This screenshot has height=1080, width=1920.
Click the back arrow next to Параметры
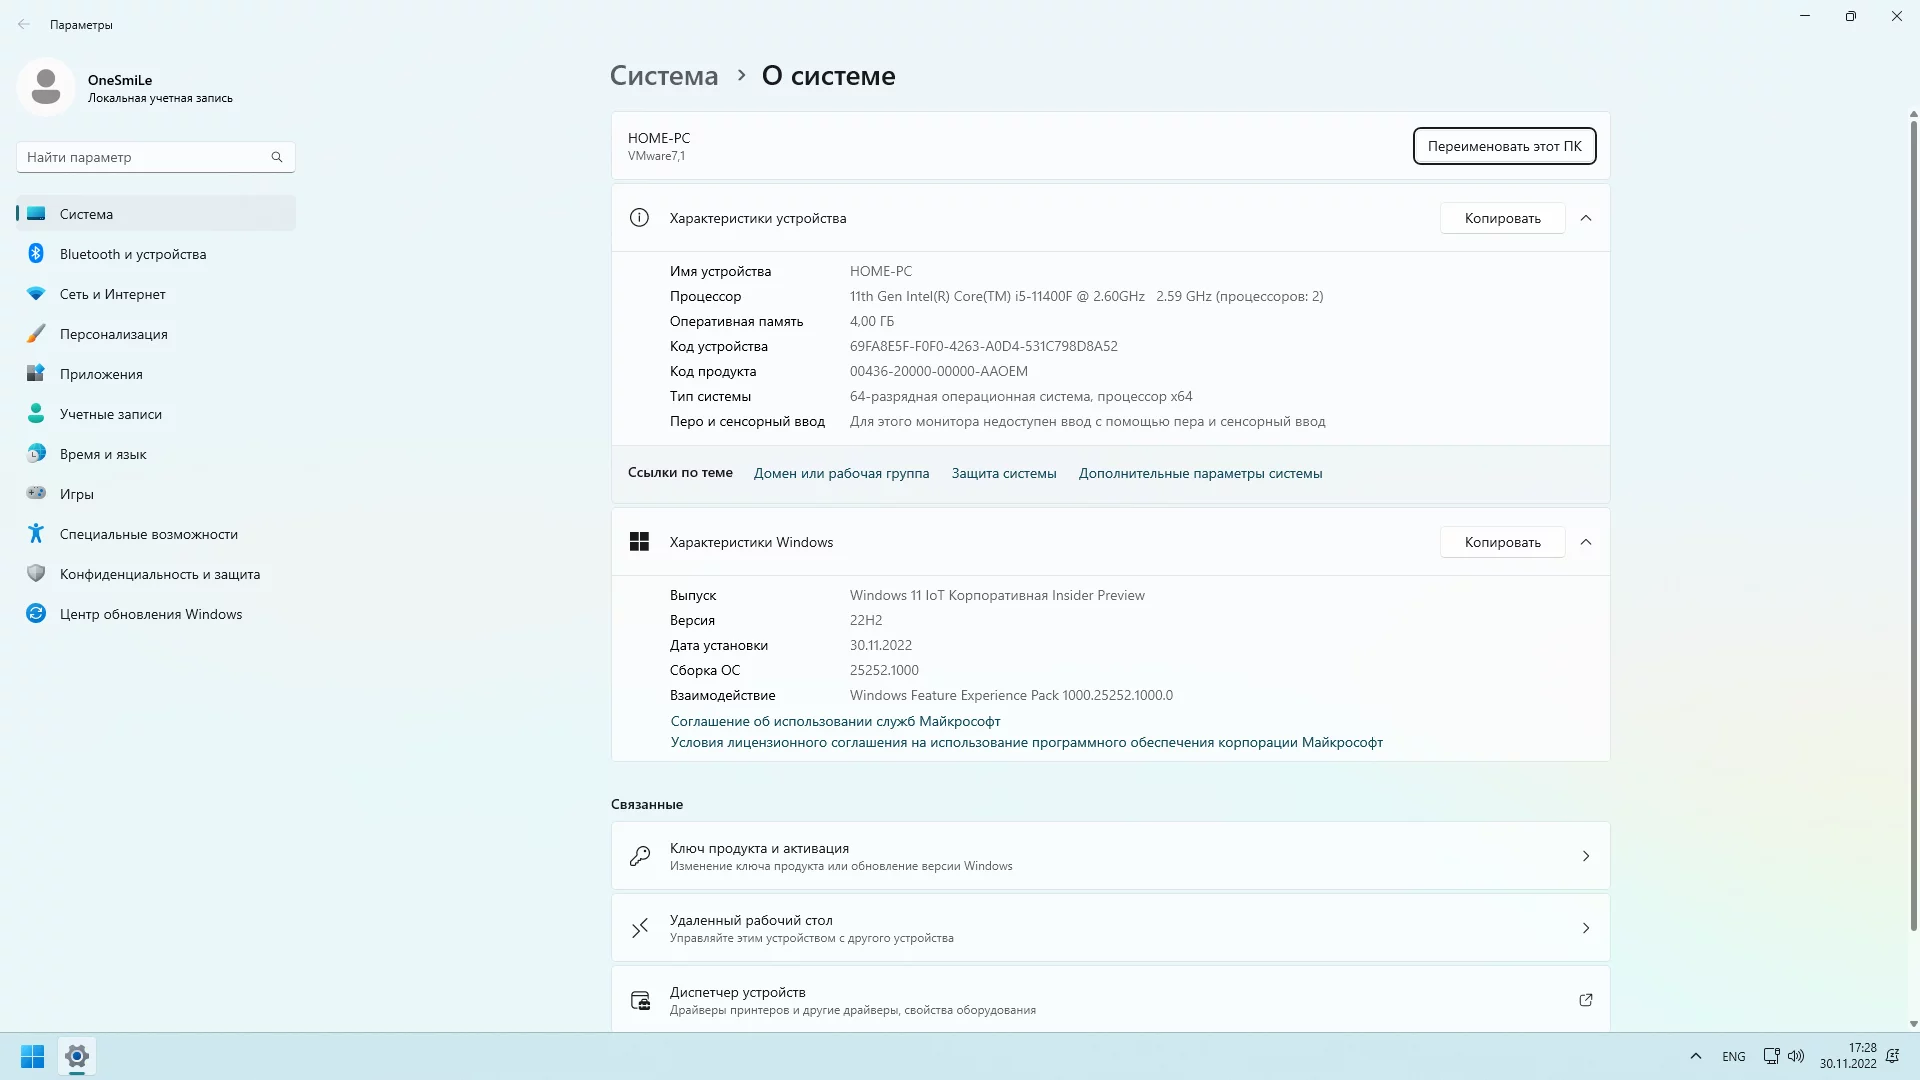24,25
